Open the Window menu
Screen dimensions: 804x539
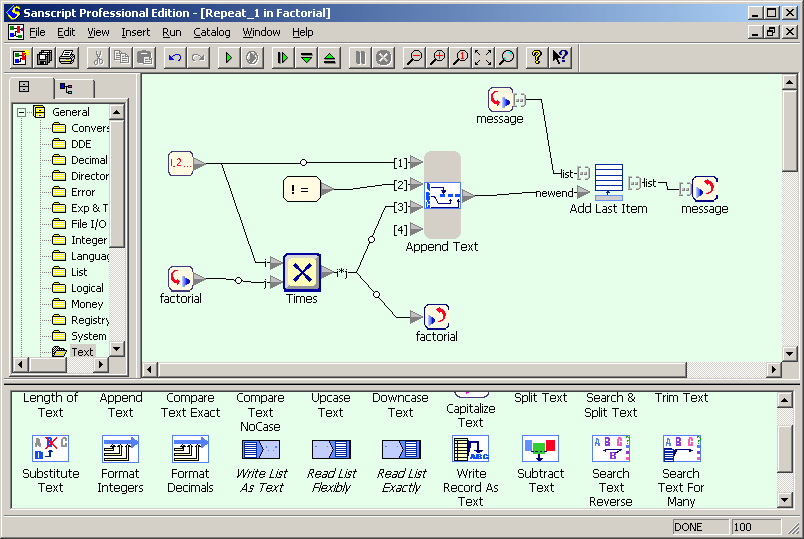(262, 32)
